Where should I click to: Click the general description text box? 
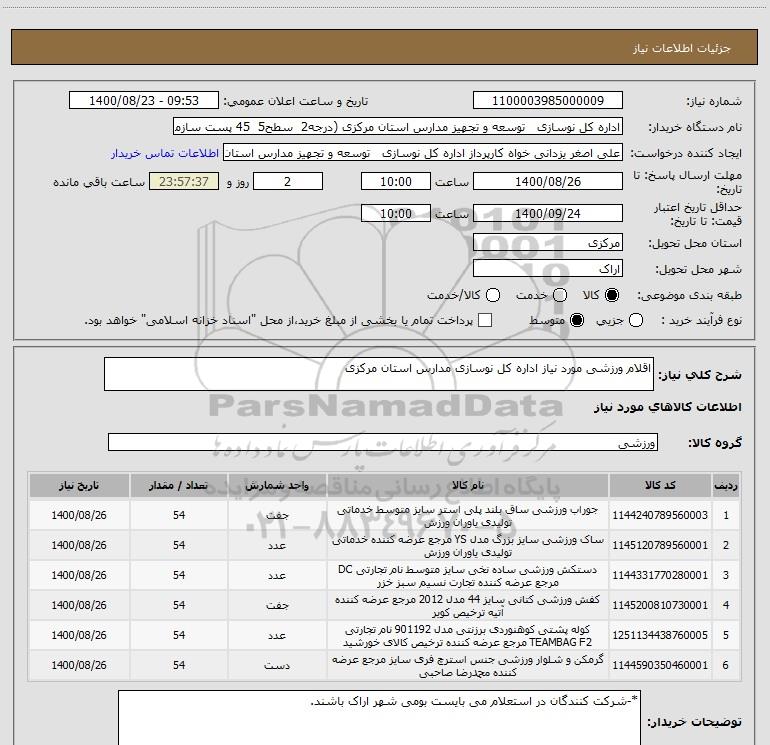(x=379, y=374)
